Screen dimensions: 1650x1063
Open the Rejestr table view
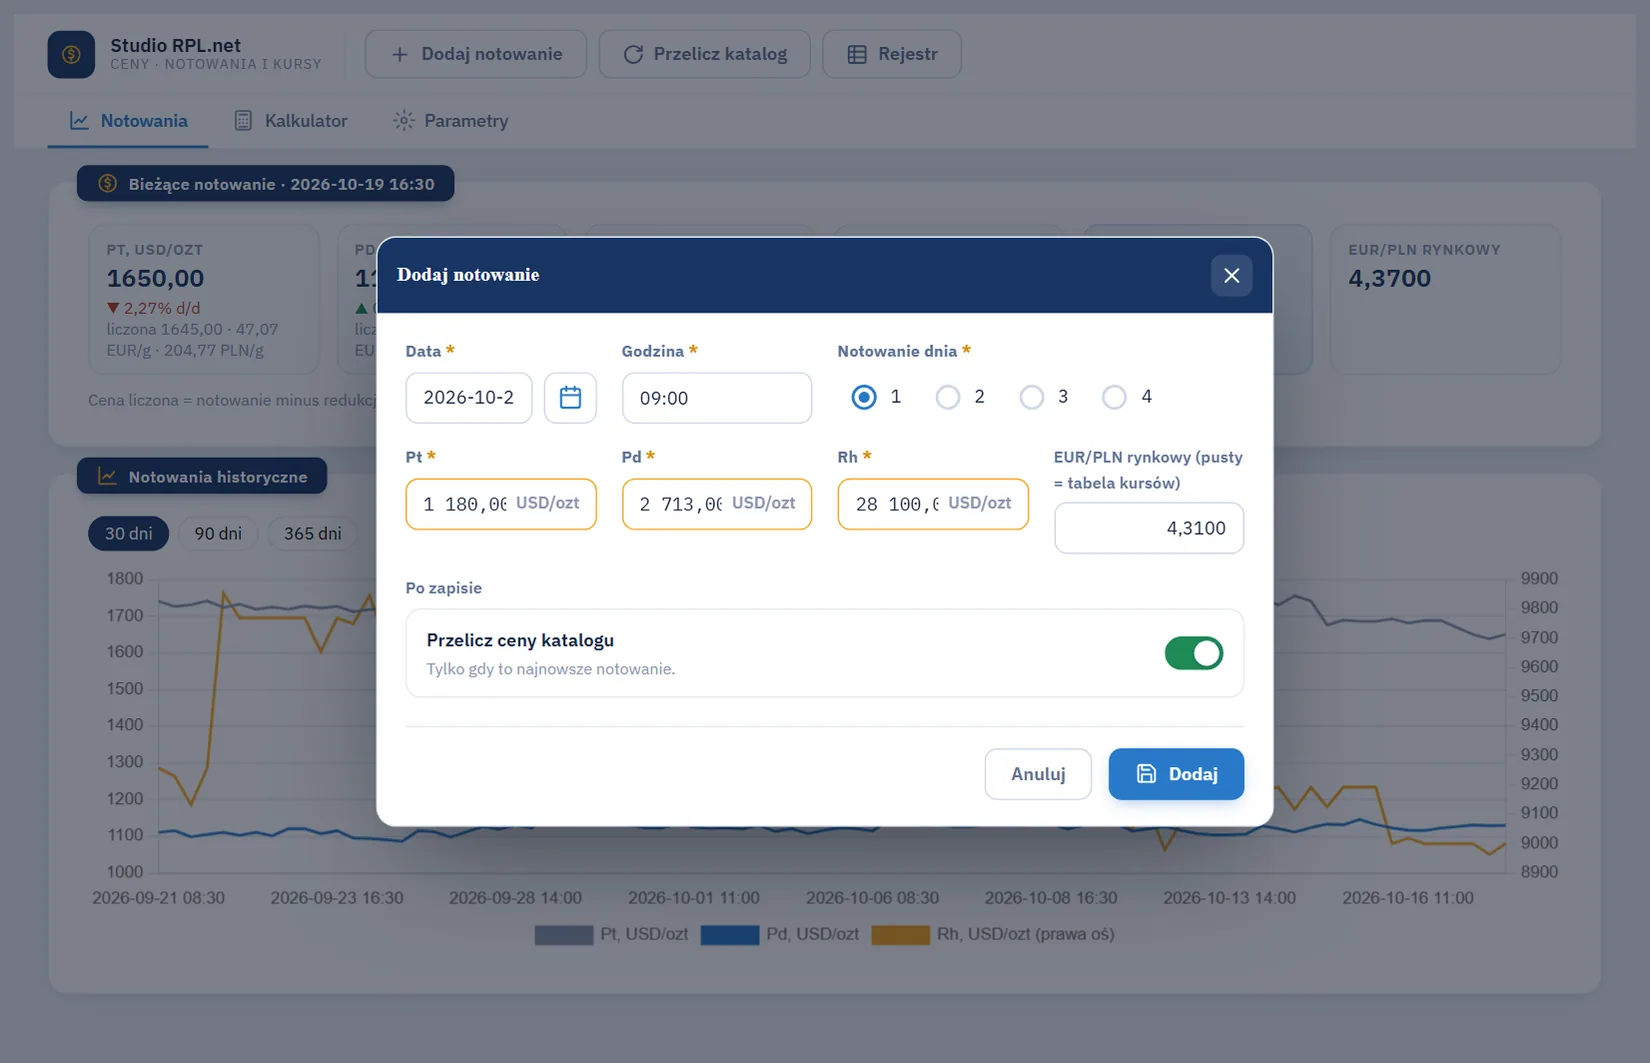(x=892, y=54)
